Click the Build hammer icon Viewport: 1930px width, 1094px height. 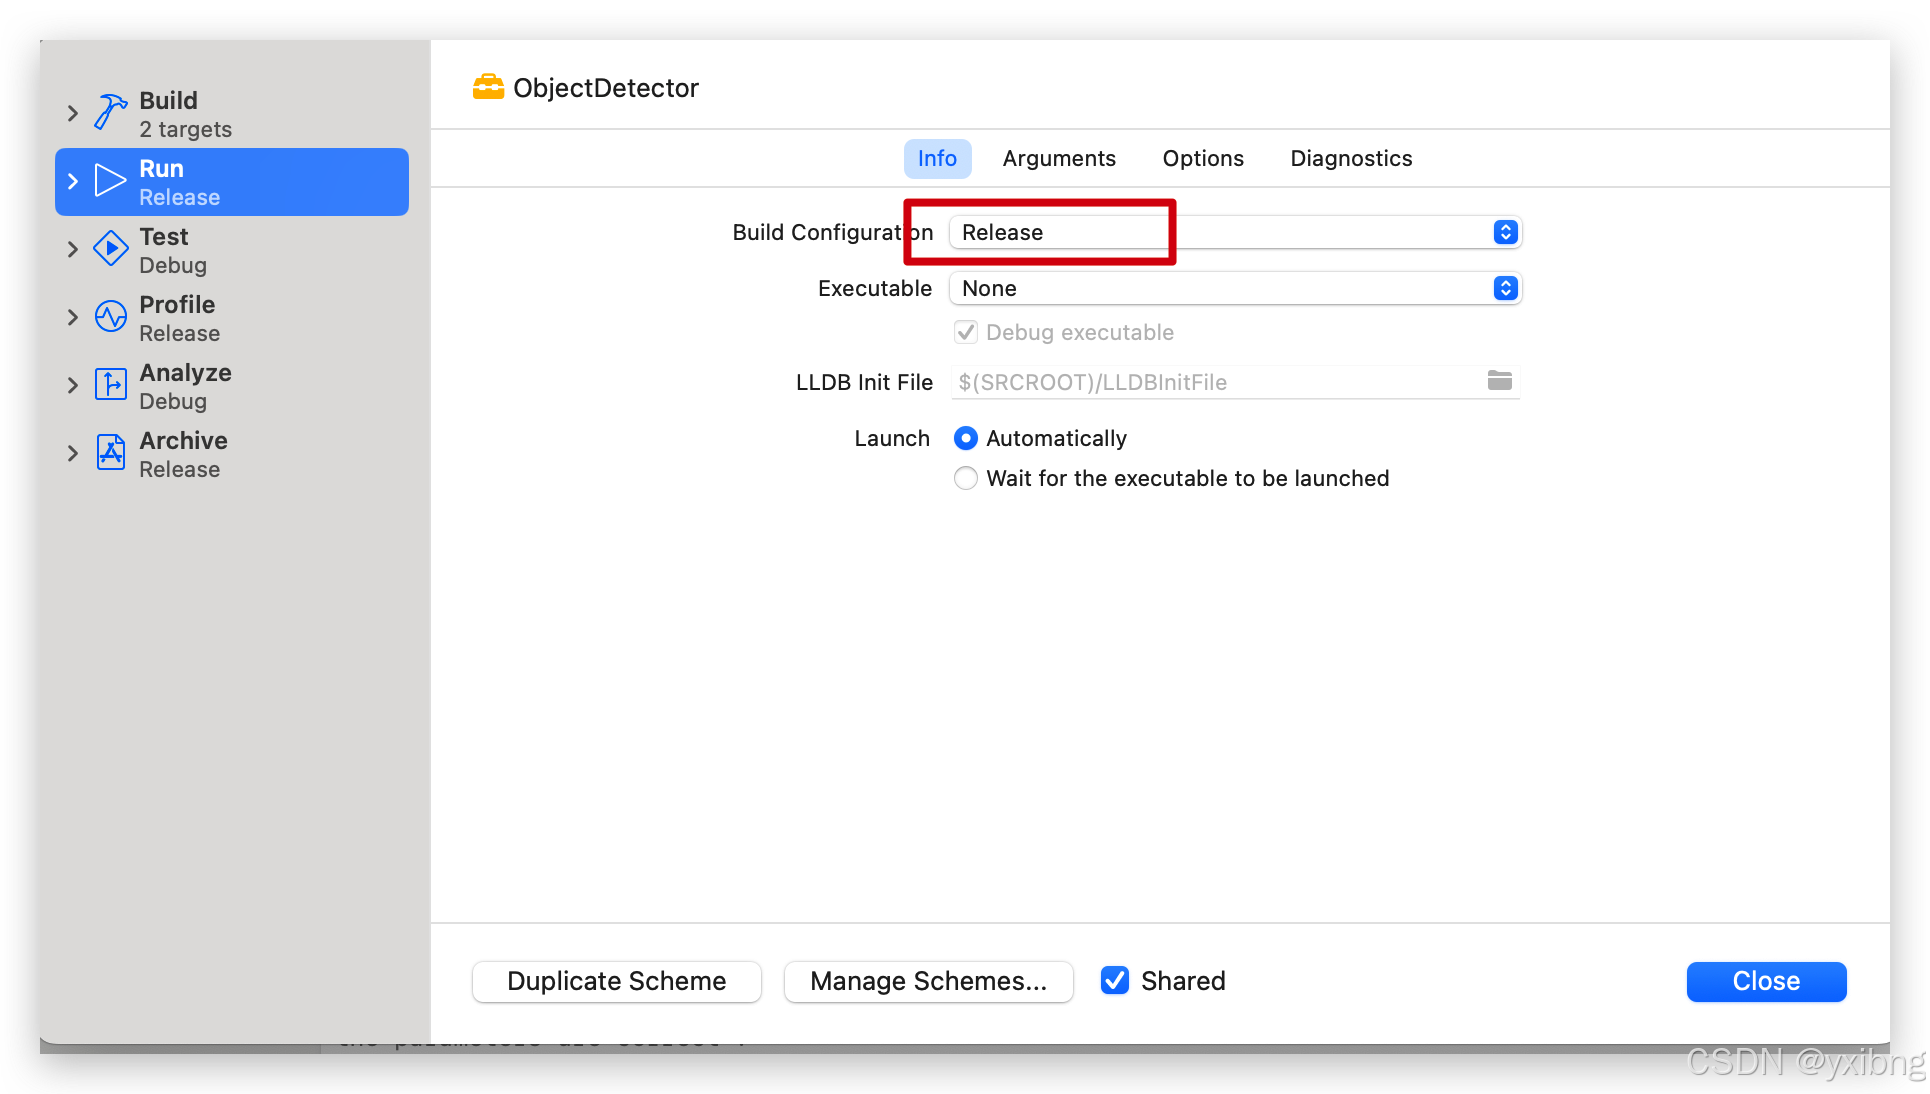(x=110, y=112)
